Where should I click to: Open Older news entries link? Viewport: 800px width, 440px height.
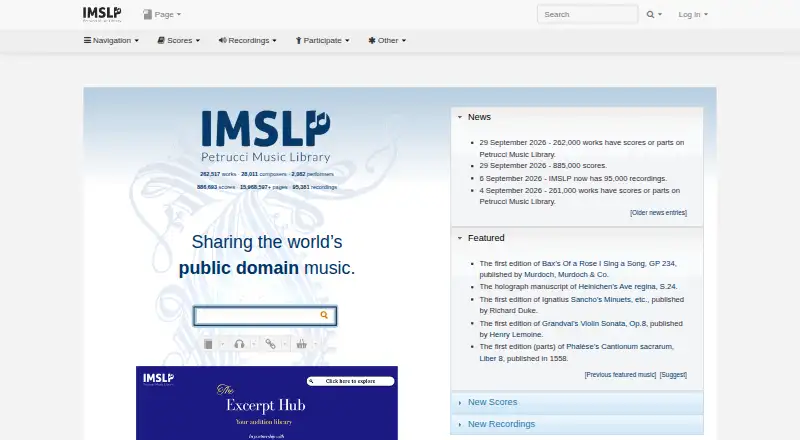click(x=658, y=213)
